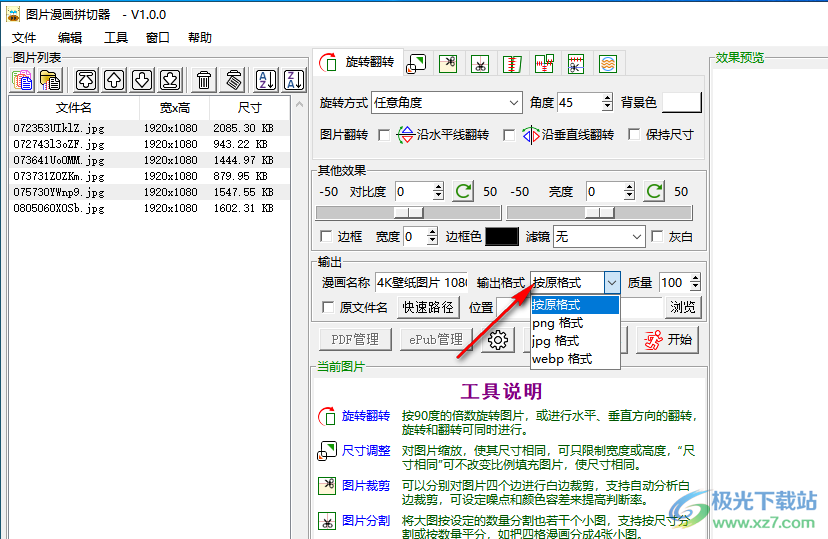This screenshot has width=828, height=539.
Task: Toggle the grayscale checkbox
Action: (657, 236)
